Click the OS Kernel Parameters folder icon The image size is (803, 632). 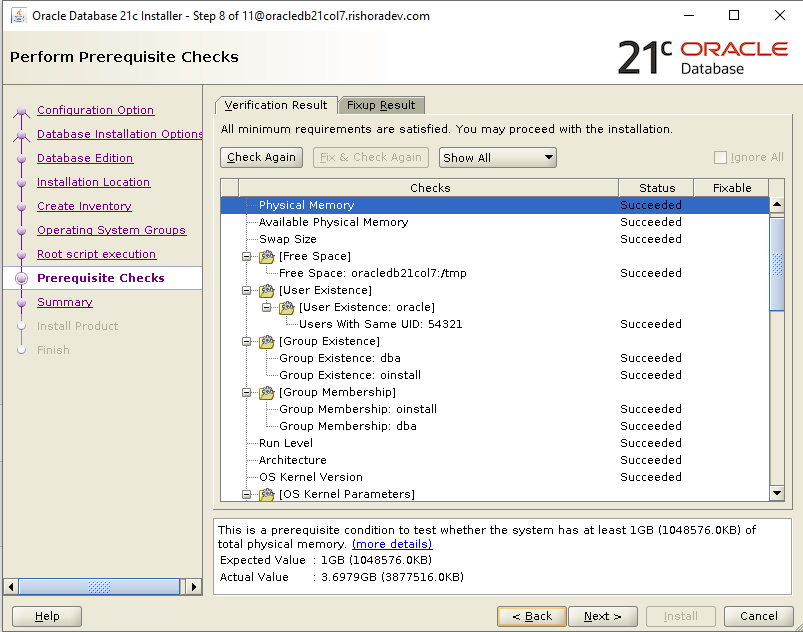pyautogui.click(x=267, y=494)
